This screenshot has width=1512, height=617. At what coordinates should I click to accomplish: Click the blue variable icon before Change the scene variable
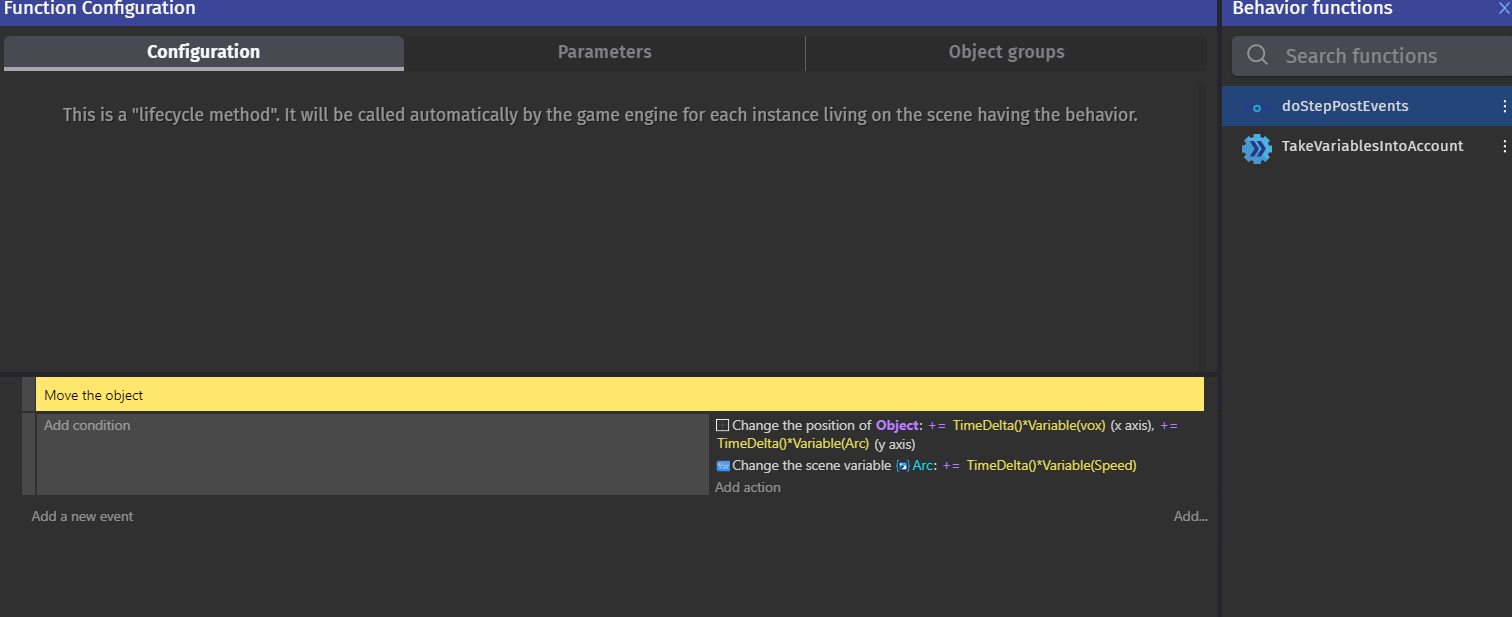click(x=722, y=464)
